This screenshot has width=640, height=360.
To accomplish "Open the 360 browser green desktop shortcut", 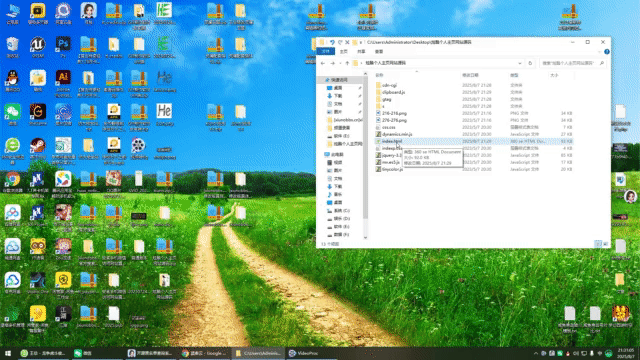I will point(13,148).
